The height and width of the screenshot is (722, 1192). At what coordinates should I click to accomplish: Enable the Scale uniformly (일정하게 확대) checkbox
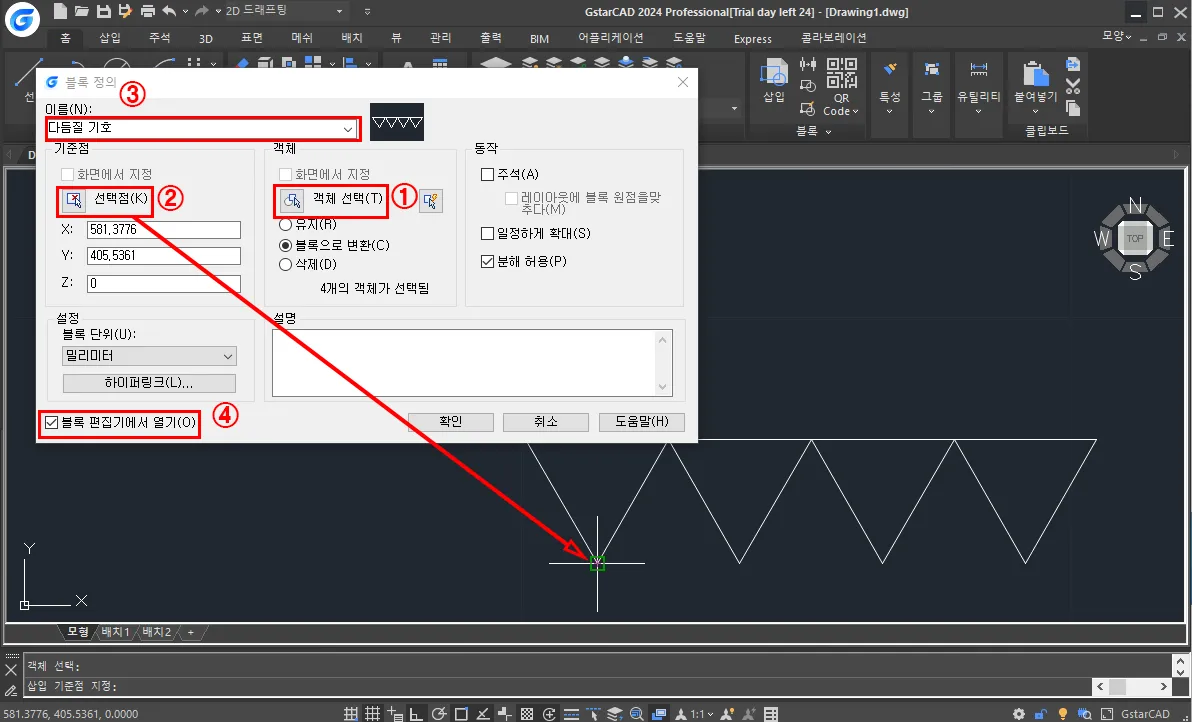488,233
